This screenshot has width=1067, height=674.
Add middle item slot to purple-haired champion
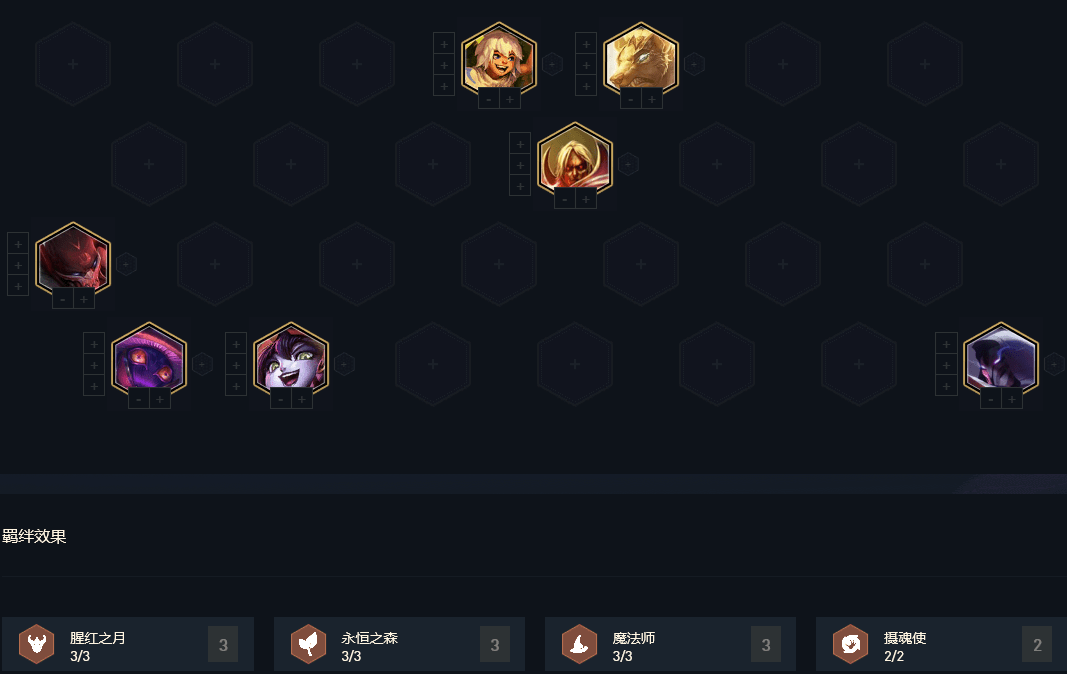(x=235, y=365)
